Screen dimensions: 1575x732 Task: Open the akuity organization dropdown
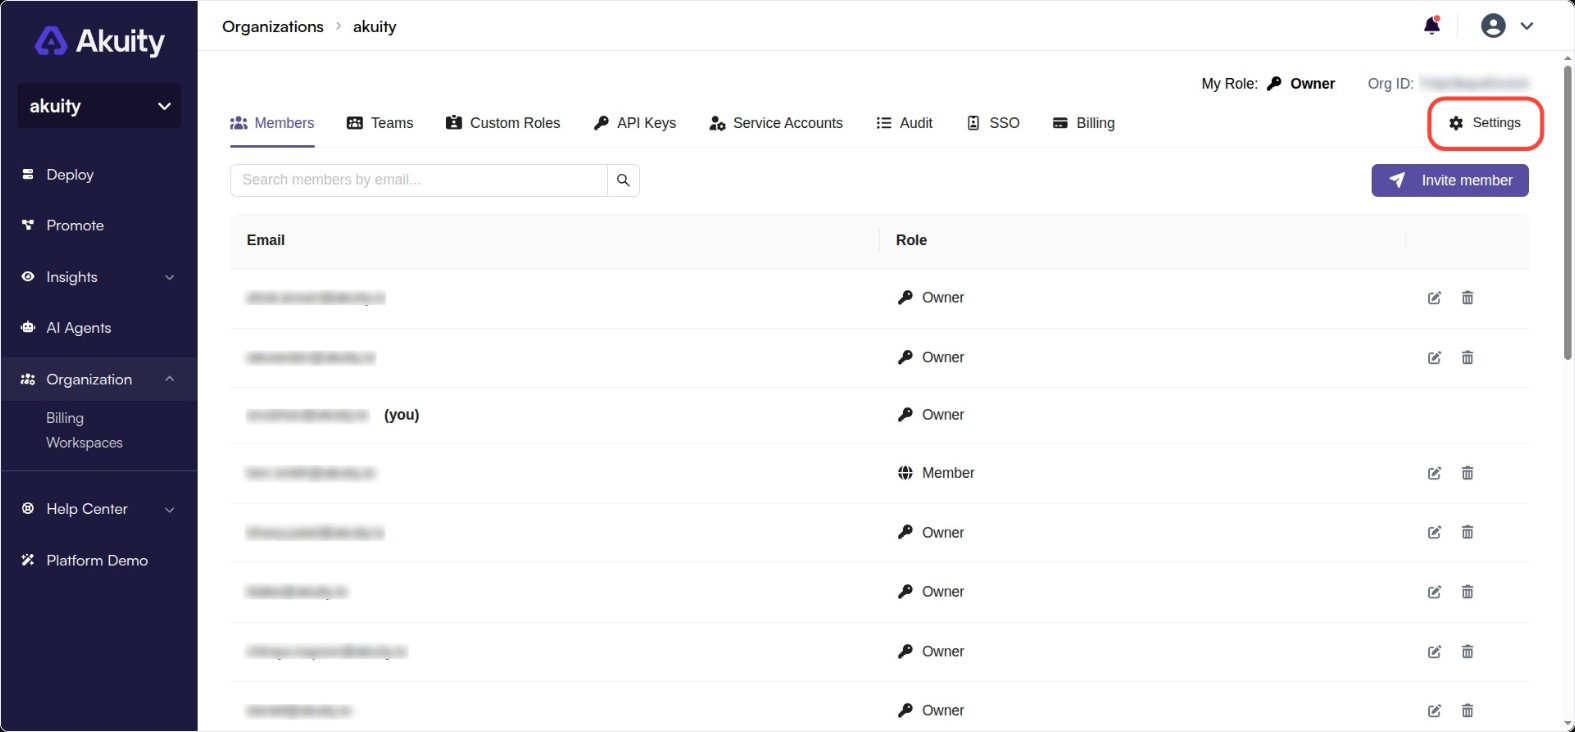tap(99, 106)
